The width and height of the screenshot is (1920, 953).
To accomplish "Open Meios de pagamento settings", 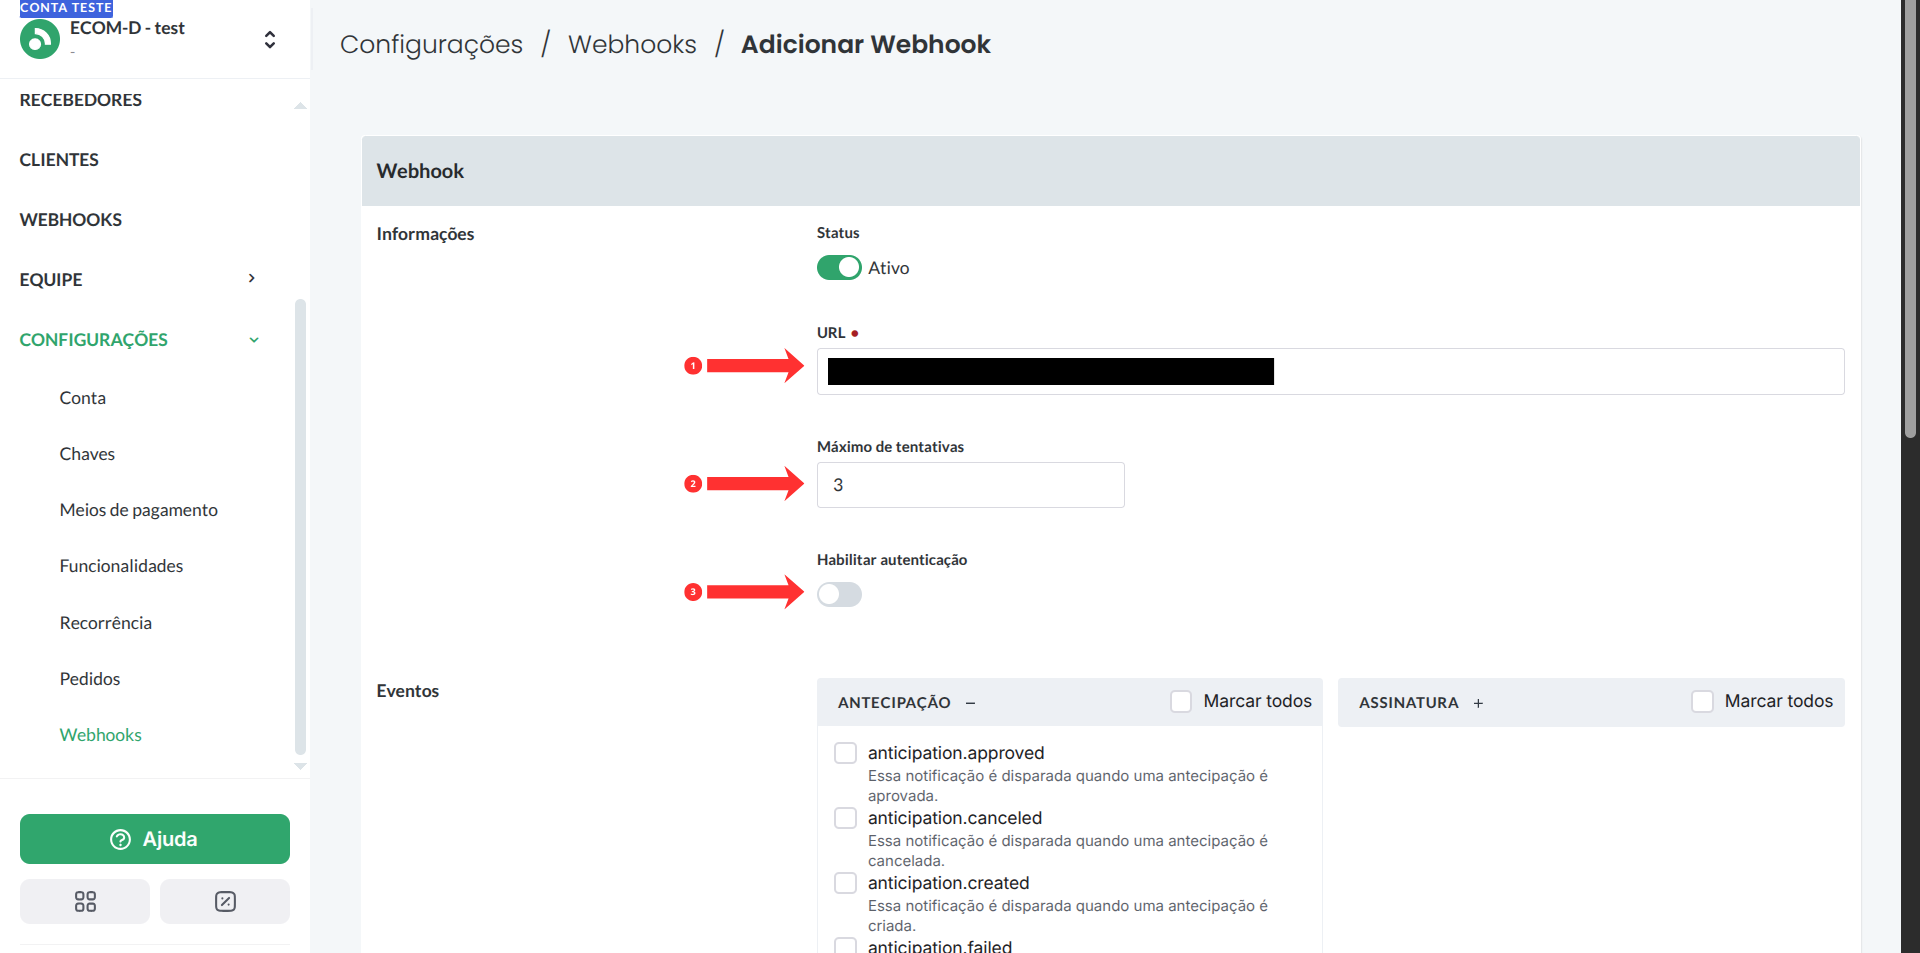I will tap(138, 510).
